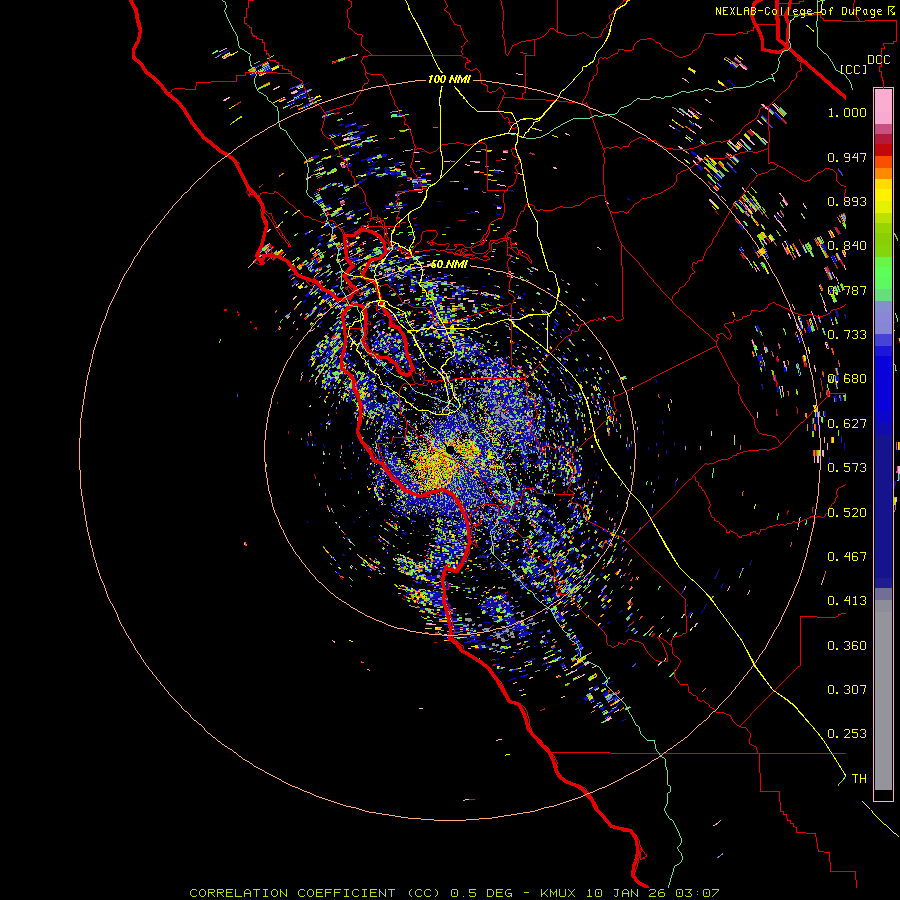Click the 0.947 scale value
This screenshot has width=900, height=900.
coord(847,157)
